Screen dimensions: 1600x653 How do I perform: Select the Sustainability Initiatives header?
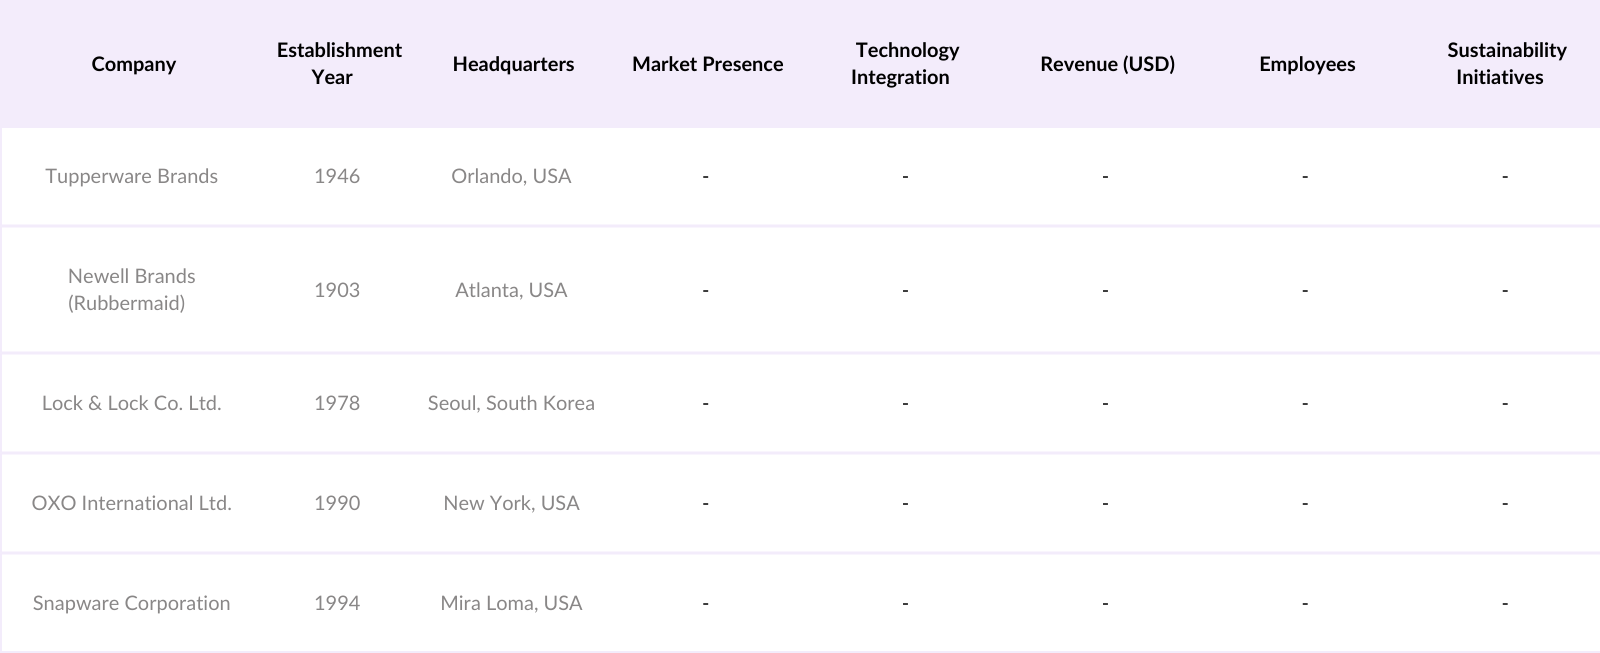(1505, 63)
